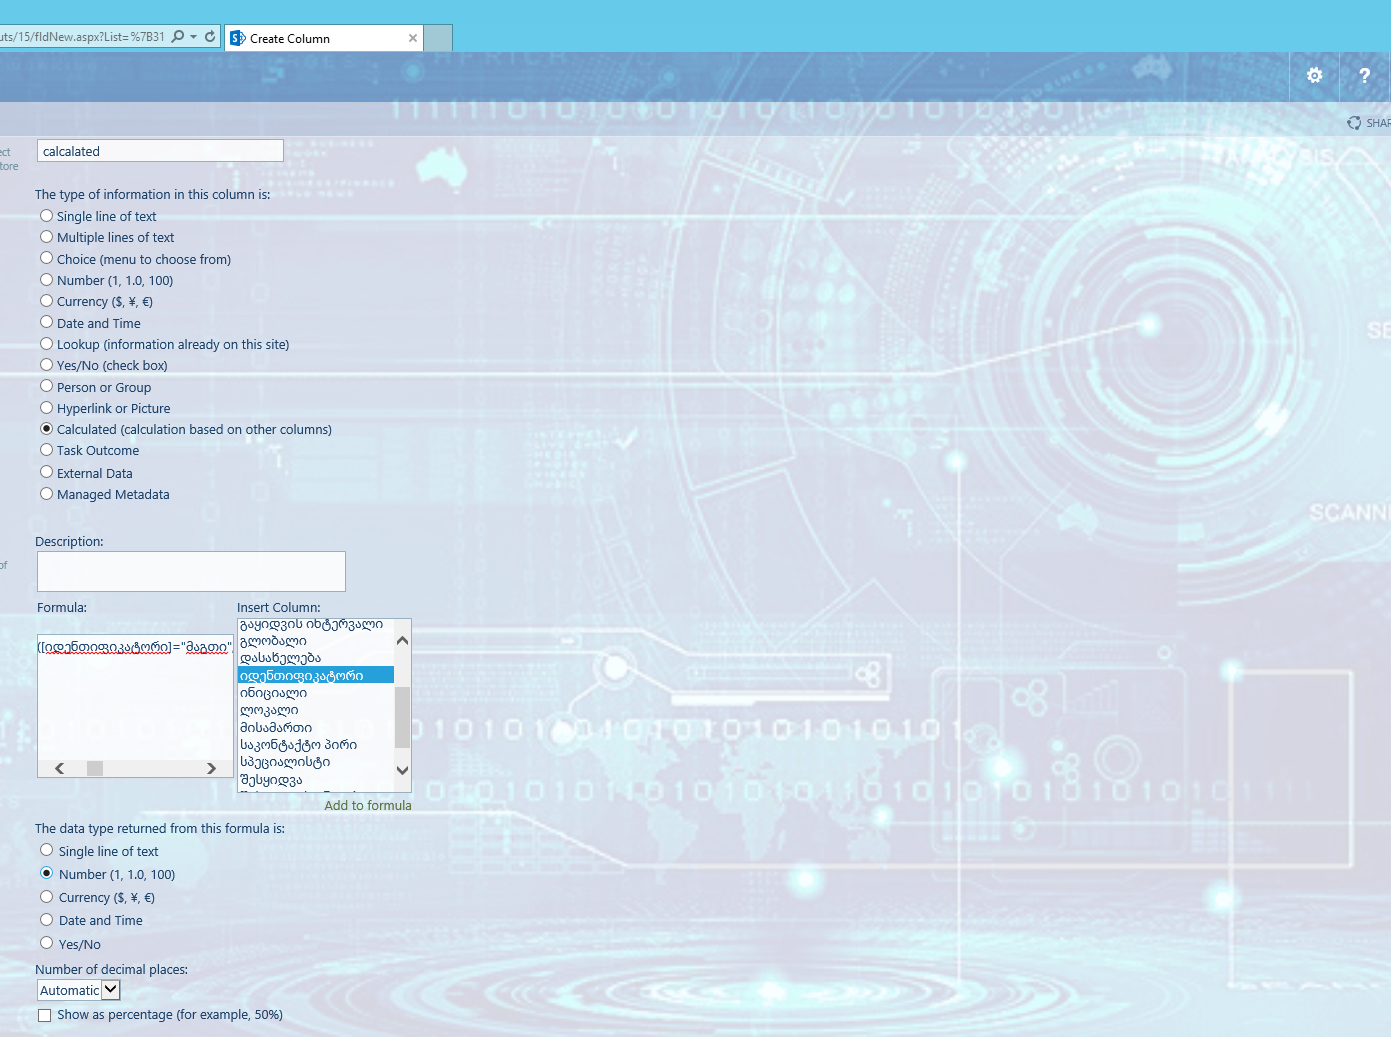Screen dimensions: 1391x1037
Task: Set return type to Currency
Action: pos(46,897)
